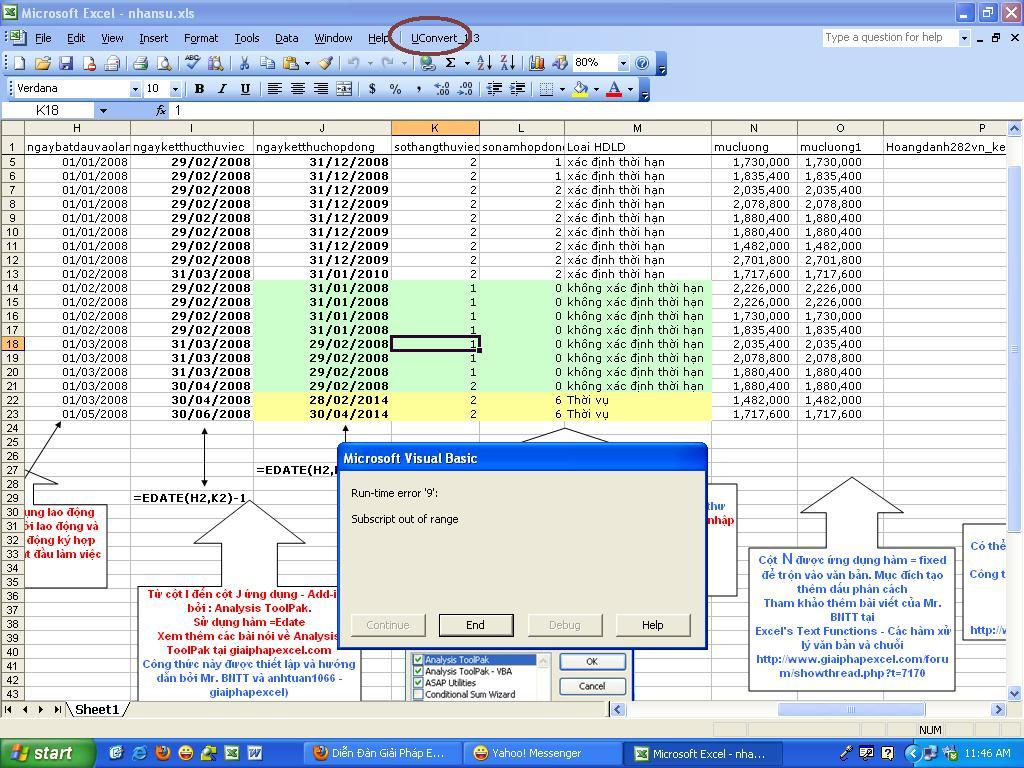Click the horizontal scrollbar thumb

pyautogui.click(x=851, y=709)
